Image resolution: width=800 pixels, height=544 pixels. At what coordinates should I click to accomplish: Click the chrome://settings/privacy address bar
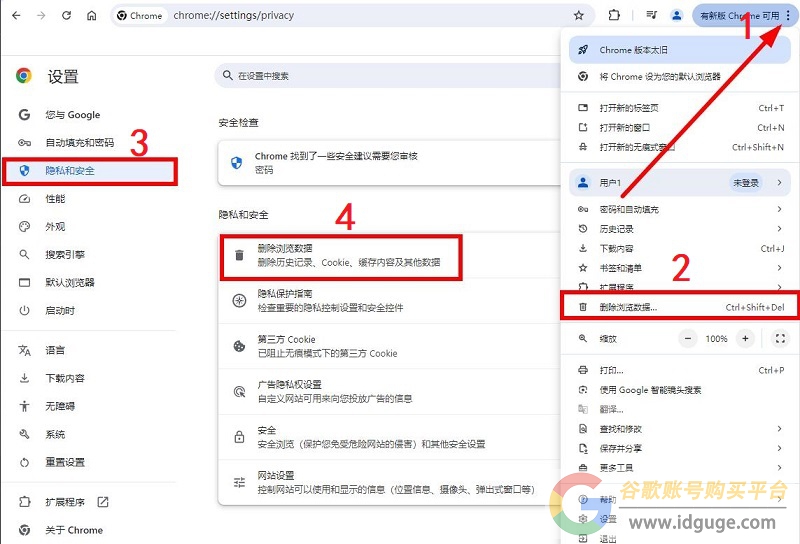coord(352,15)
